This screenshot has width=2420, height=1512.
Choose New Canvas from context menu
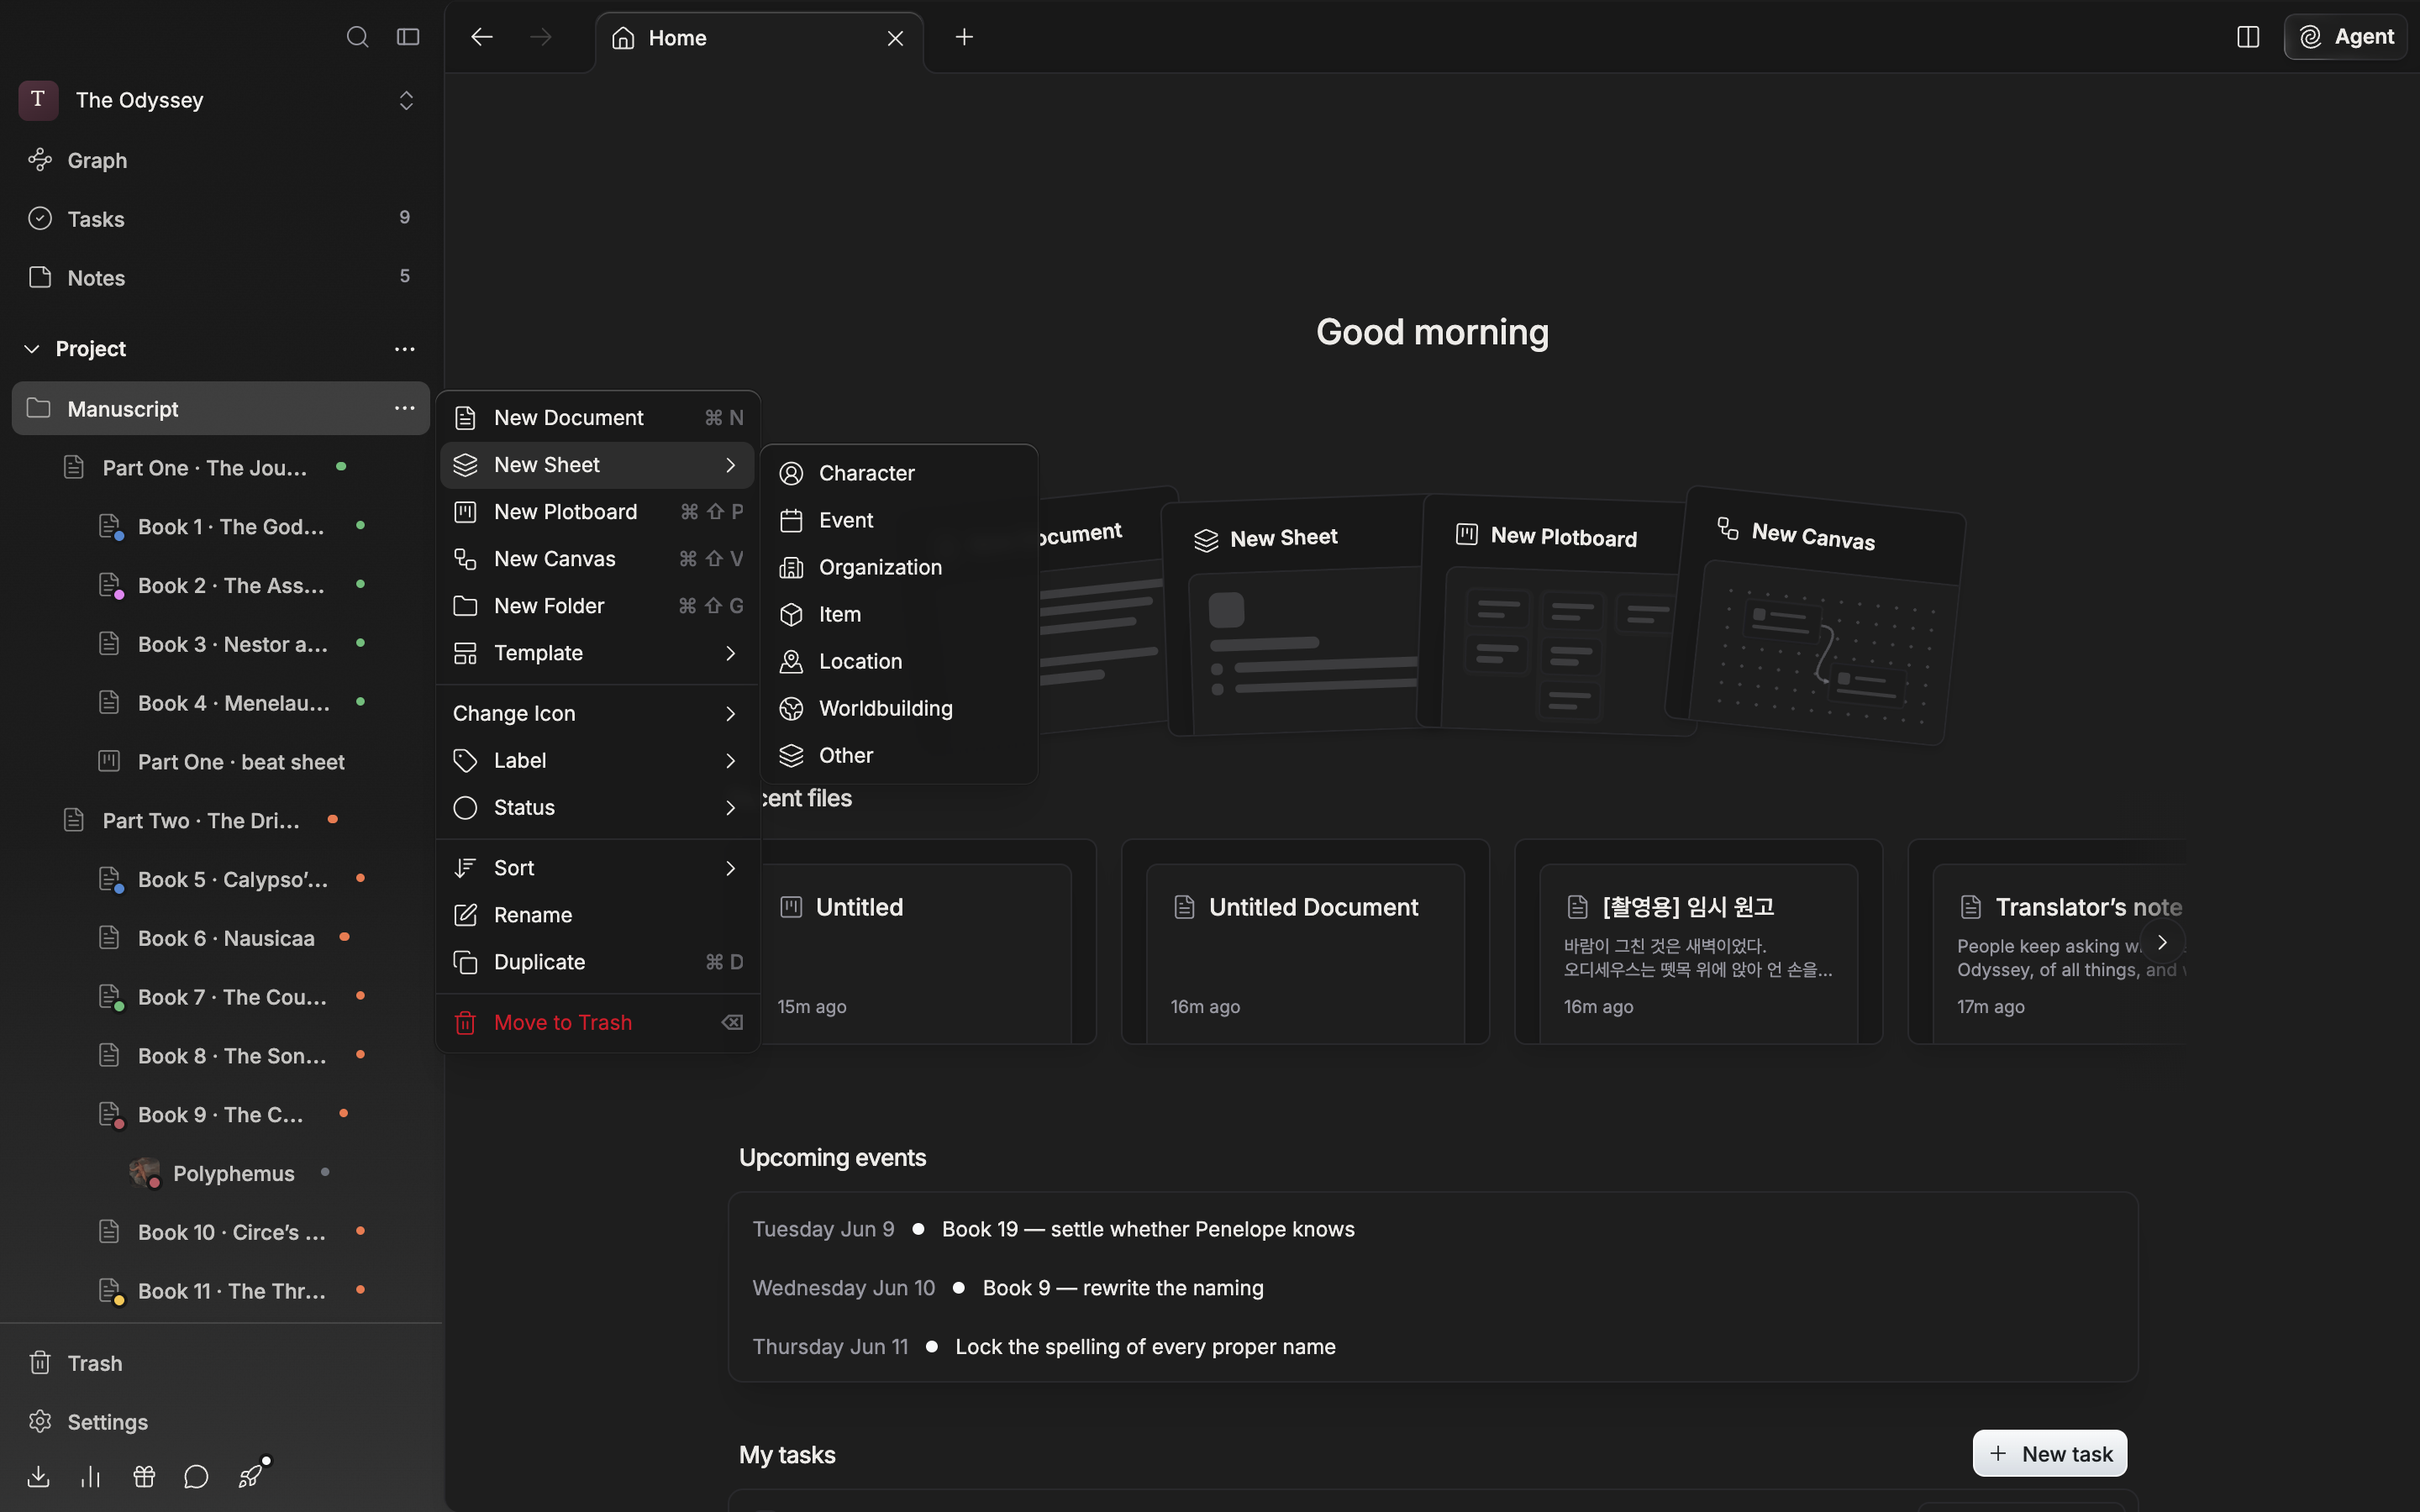click(x=597, y=559)
